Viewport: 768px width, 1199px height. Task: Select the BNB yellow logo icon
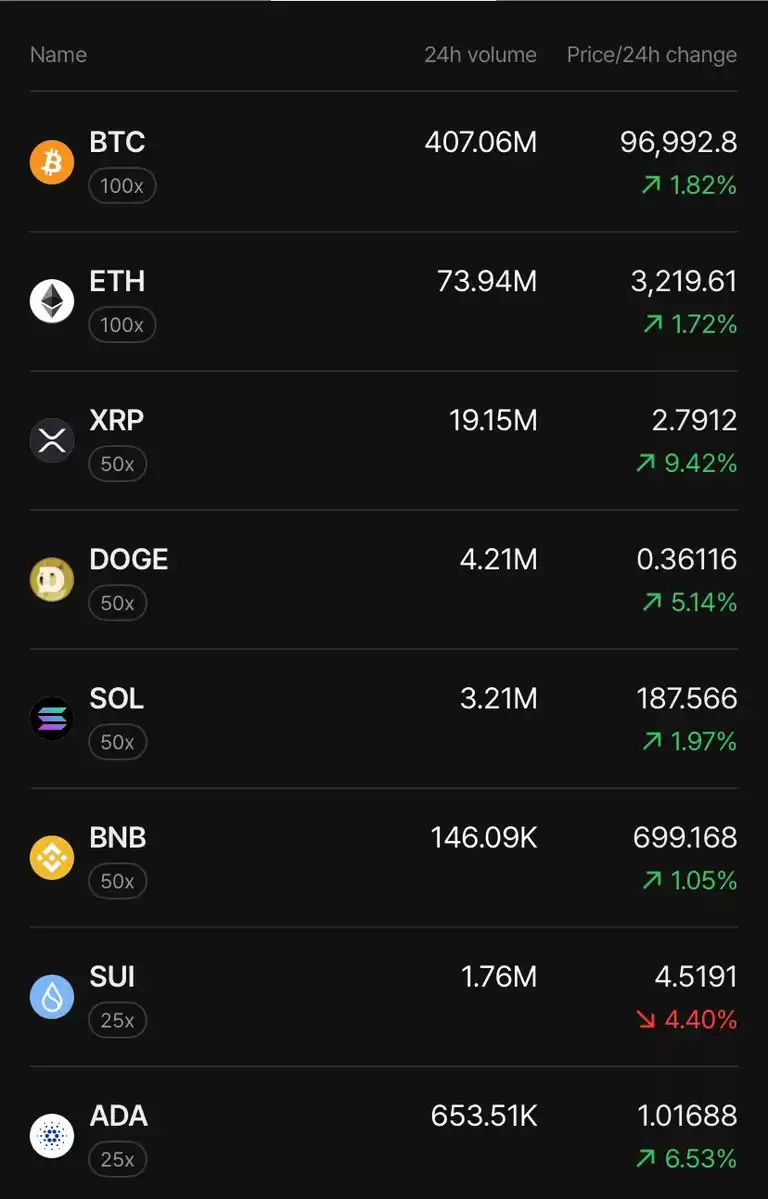click(52, 858)
